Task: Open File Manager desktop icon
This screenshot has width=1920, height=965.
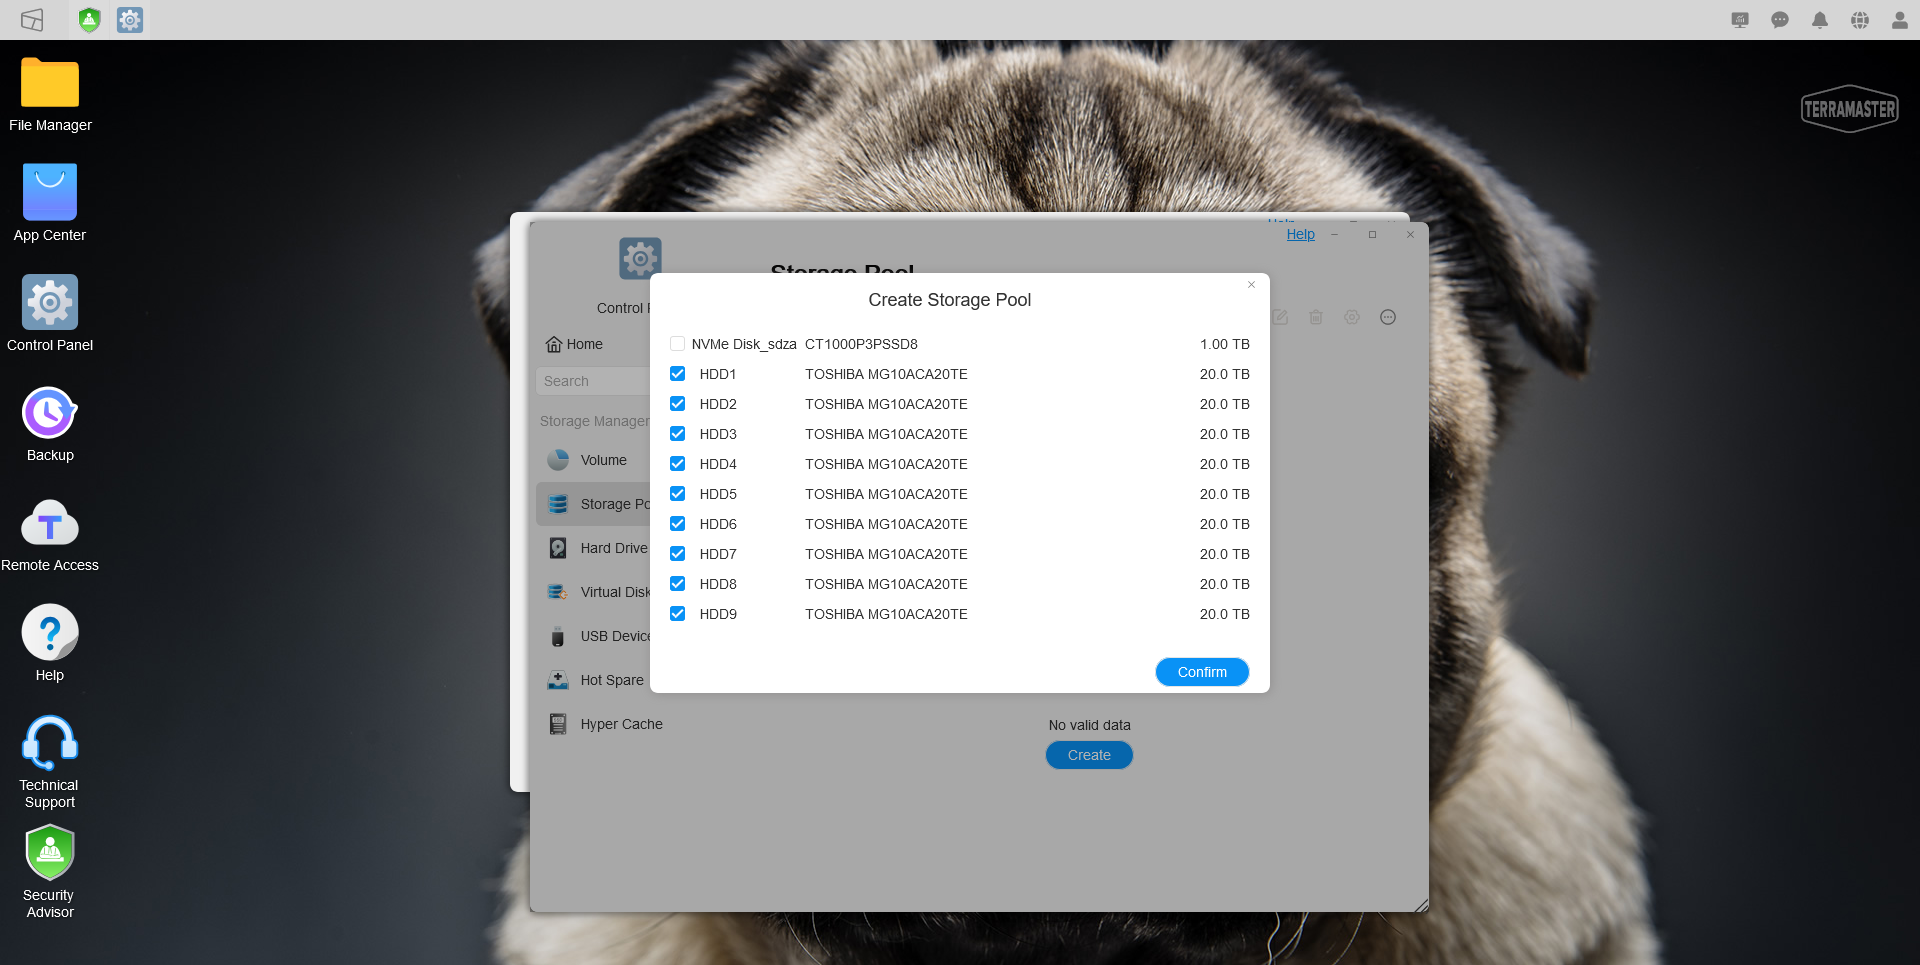Action: pos(50,95)
